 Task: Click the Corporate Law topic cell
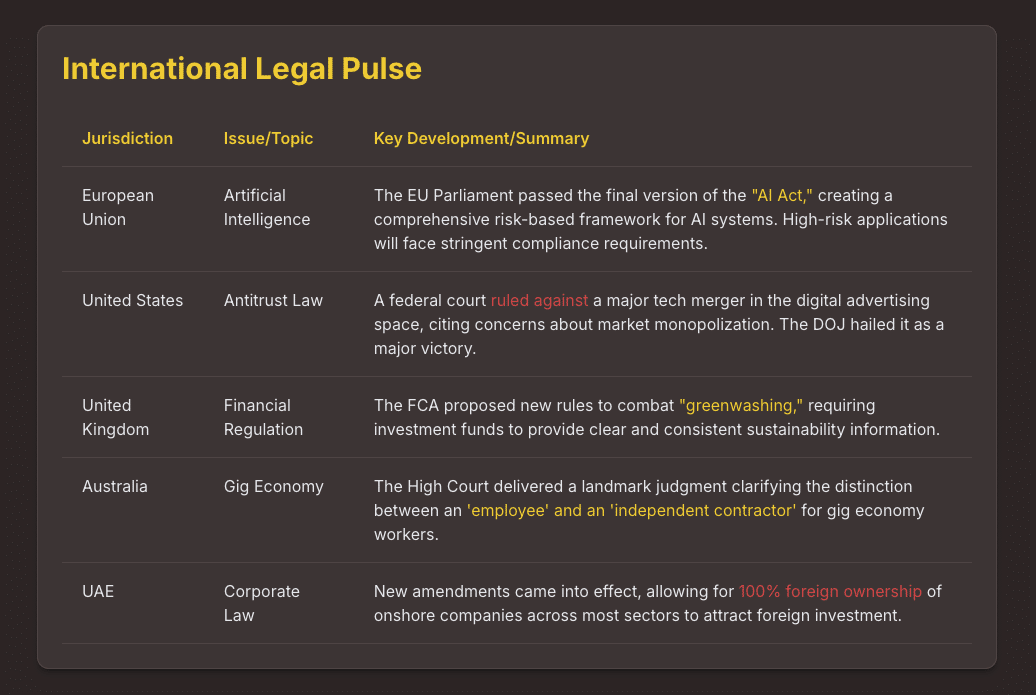pyautogui.click(x=261, y=603)
